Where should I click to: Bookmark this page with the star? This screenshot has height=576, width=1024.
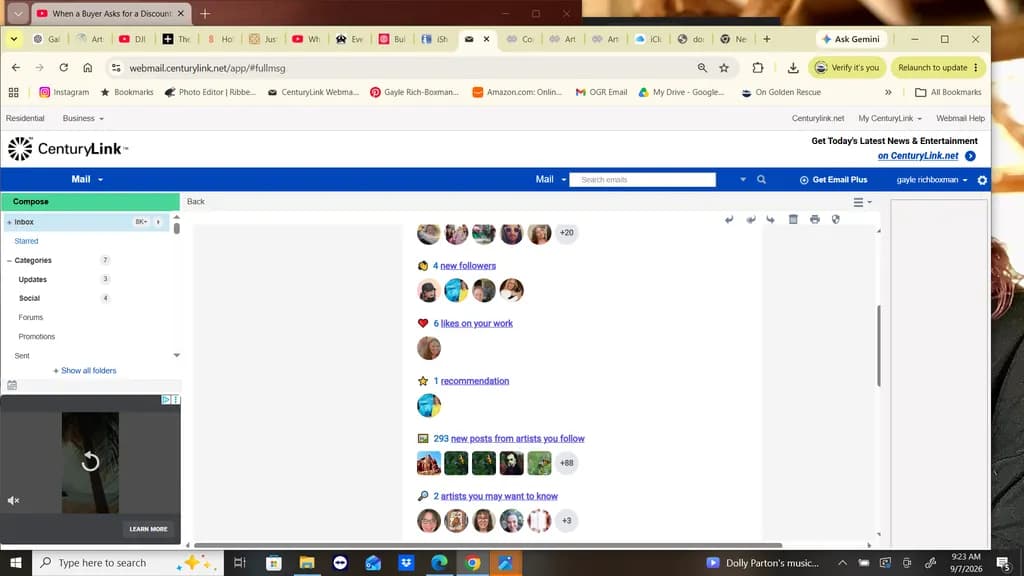tap(724, 68)
